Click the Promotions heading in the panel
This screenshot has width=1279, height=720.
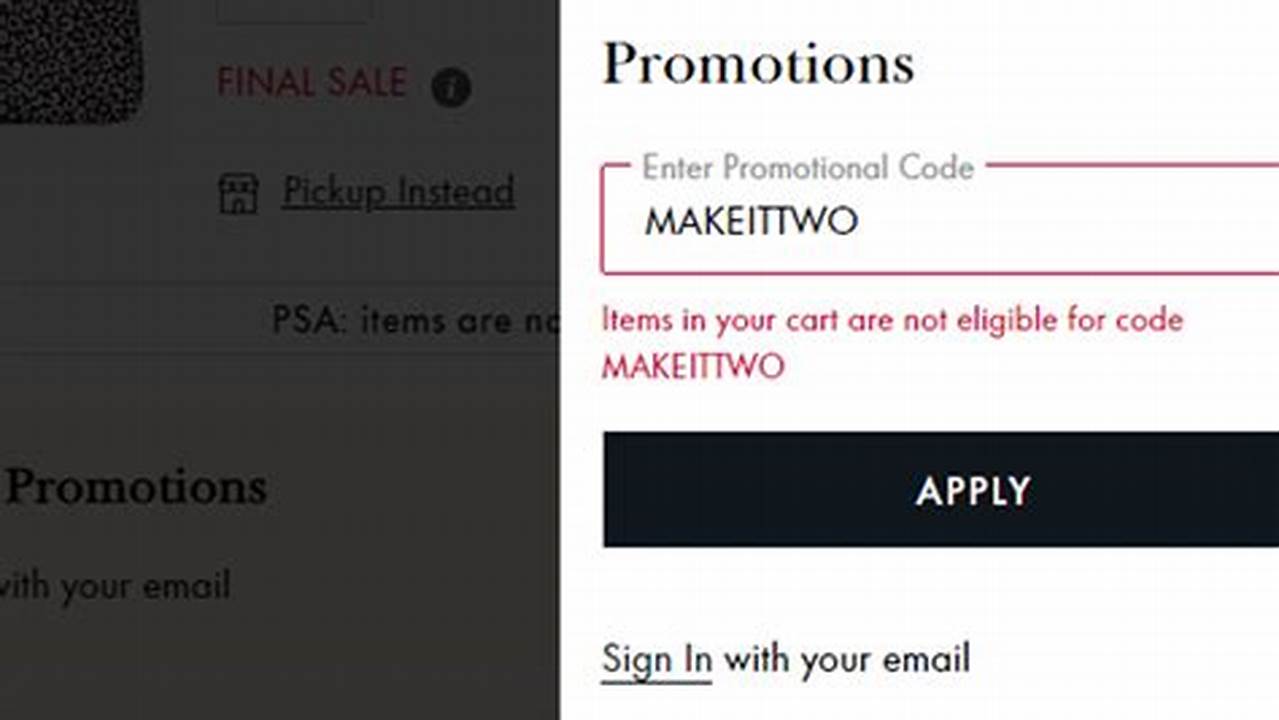(x=758, y=64)
